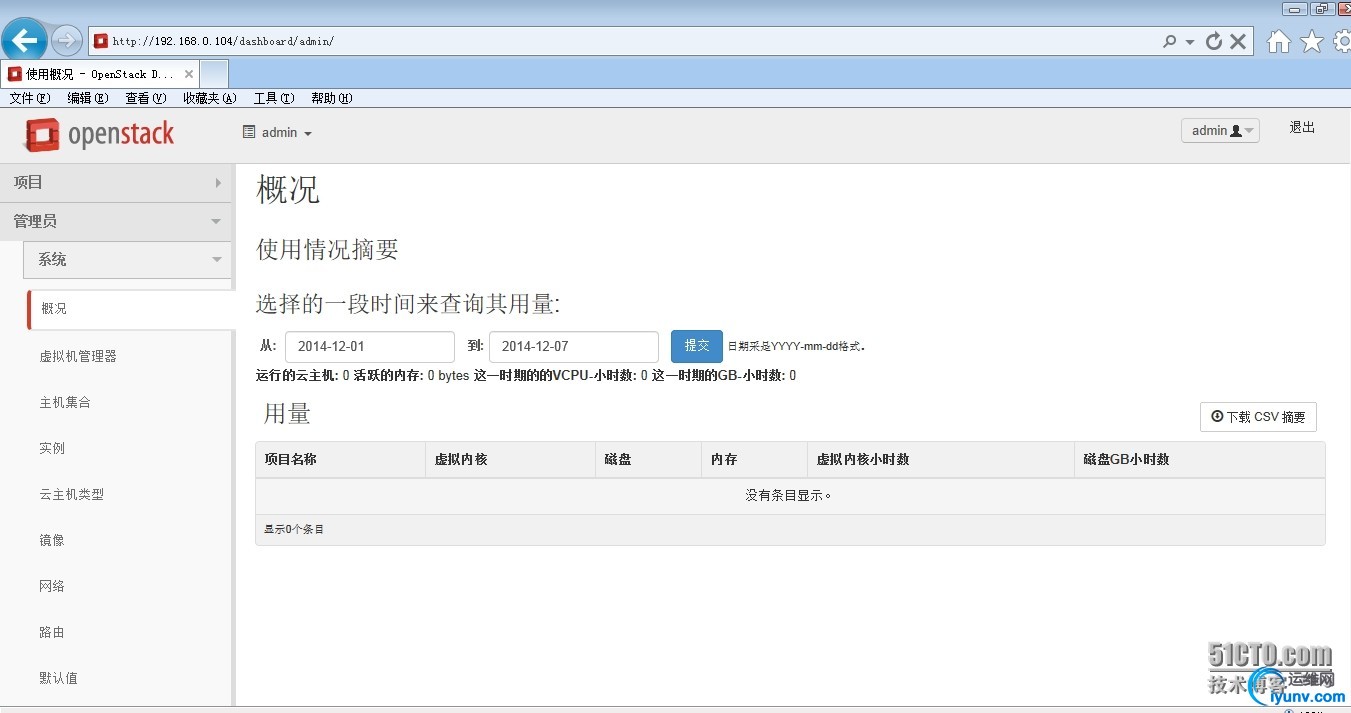Open 实例 in the sidebar
The image size is (1351, 713).
pyautogui.click(x=52, y=448)
